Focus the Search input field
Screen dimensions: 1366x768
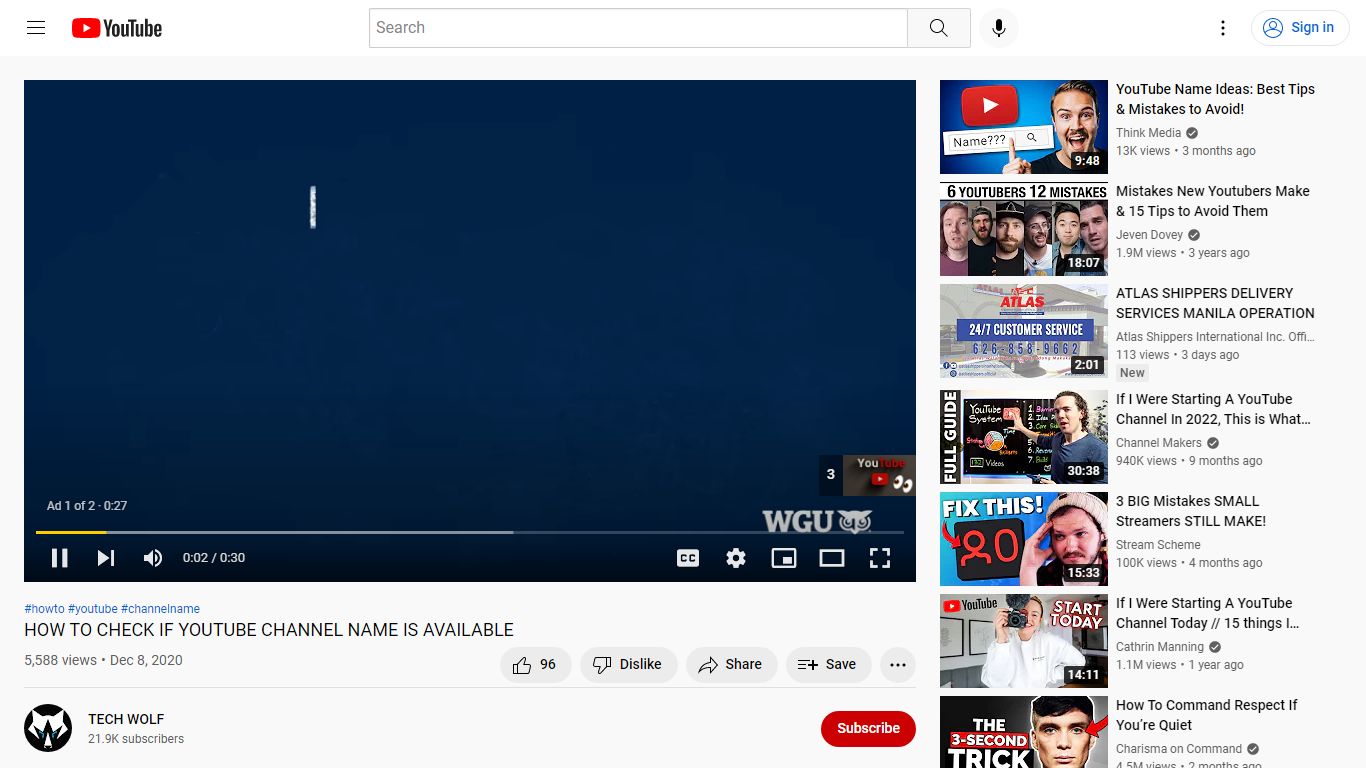pyautogui.click(x=638, y=28)
